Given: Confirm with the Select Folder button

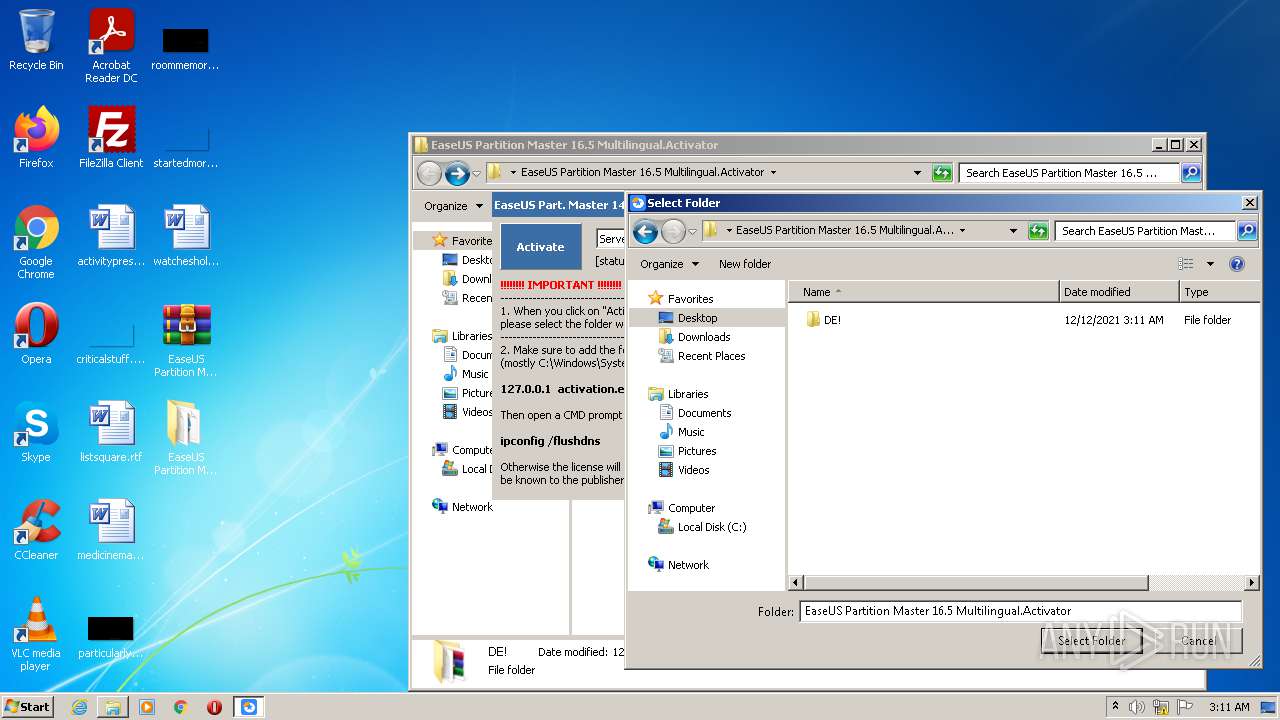Looking at the screenshot, I should [1091, 641].
